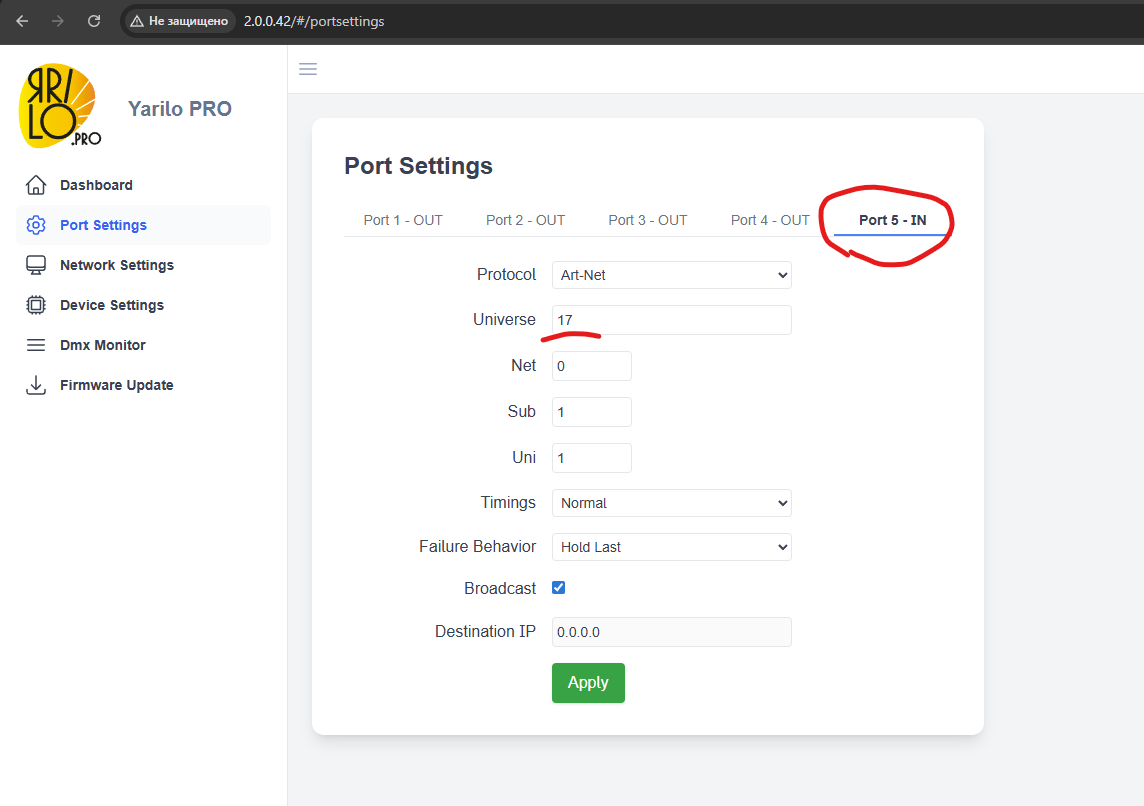Click the browser address bar URL
Image resolution: width=1144 pixels, height=806 pixels.
coord(314,21)
